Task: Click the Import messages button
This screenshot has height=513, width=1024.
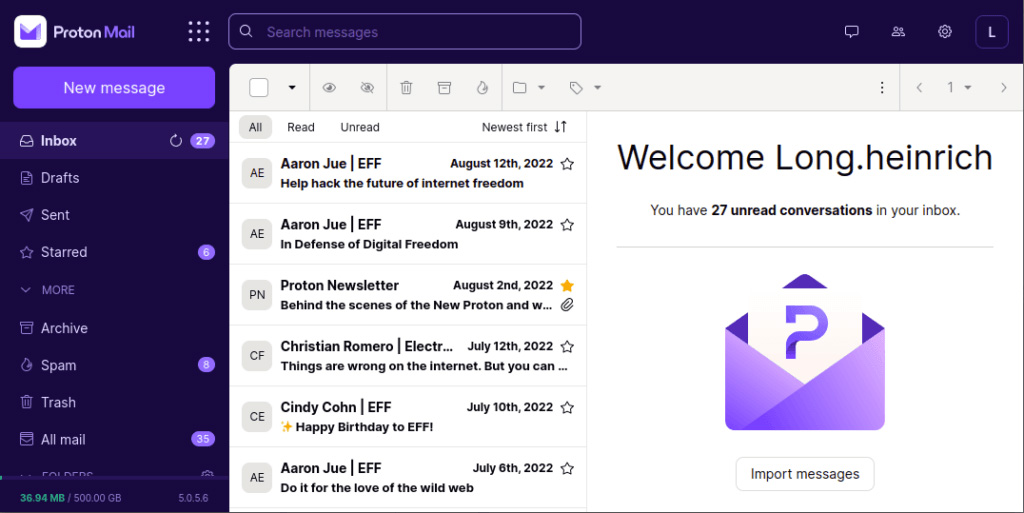Action: click(x=805, y=474)
